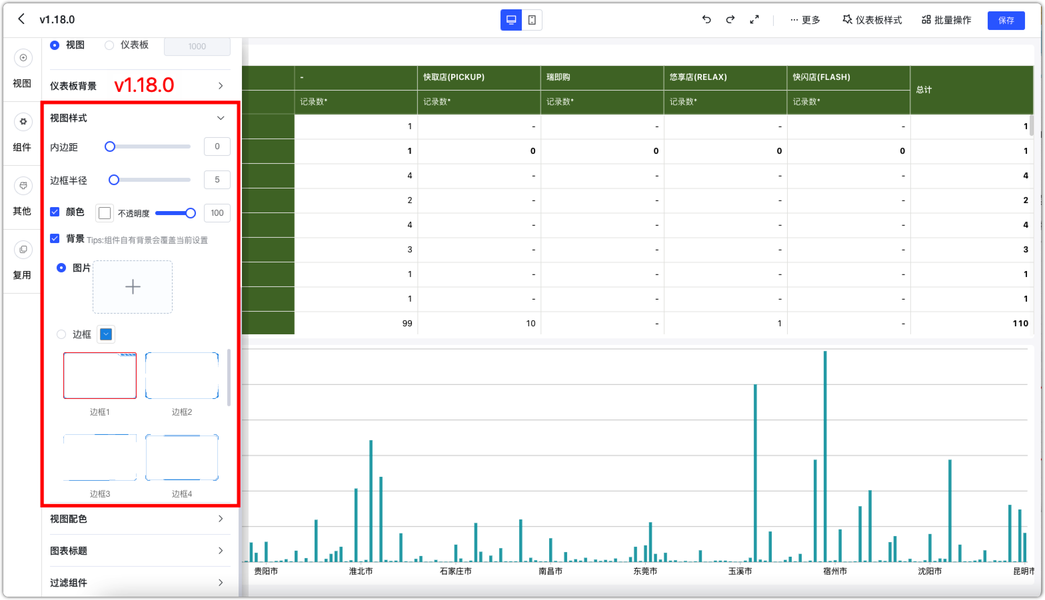Redo the last change

730,20
